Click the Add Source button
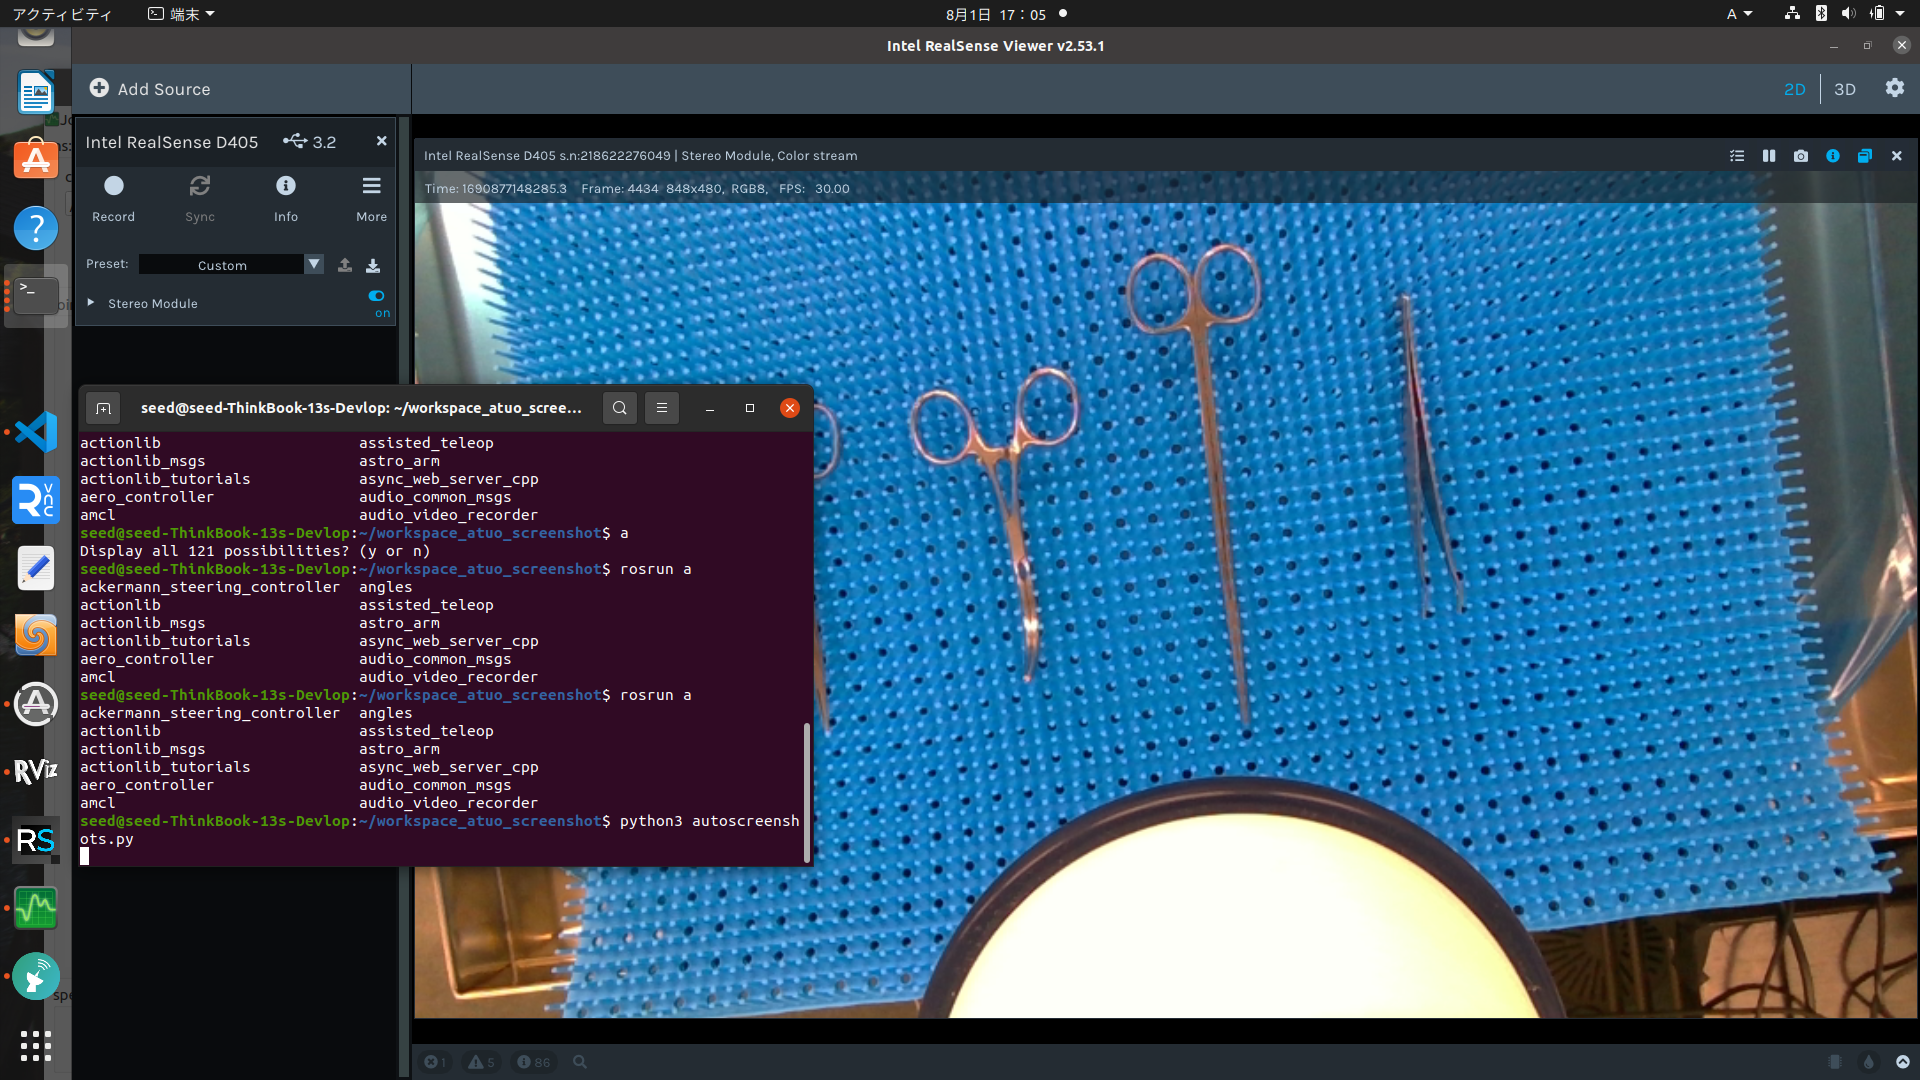The height and width of the screenshot is (1080, 1920). (x=150, y=89)
